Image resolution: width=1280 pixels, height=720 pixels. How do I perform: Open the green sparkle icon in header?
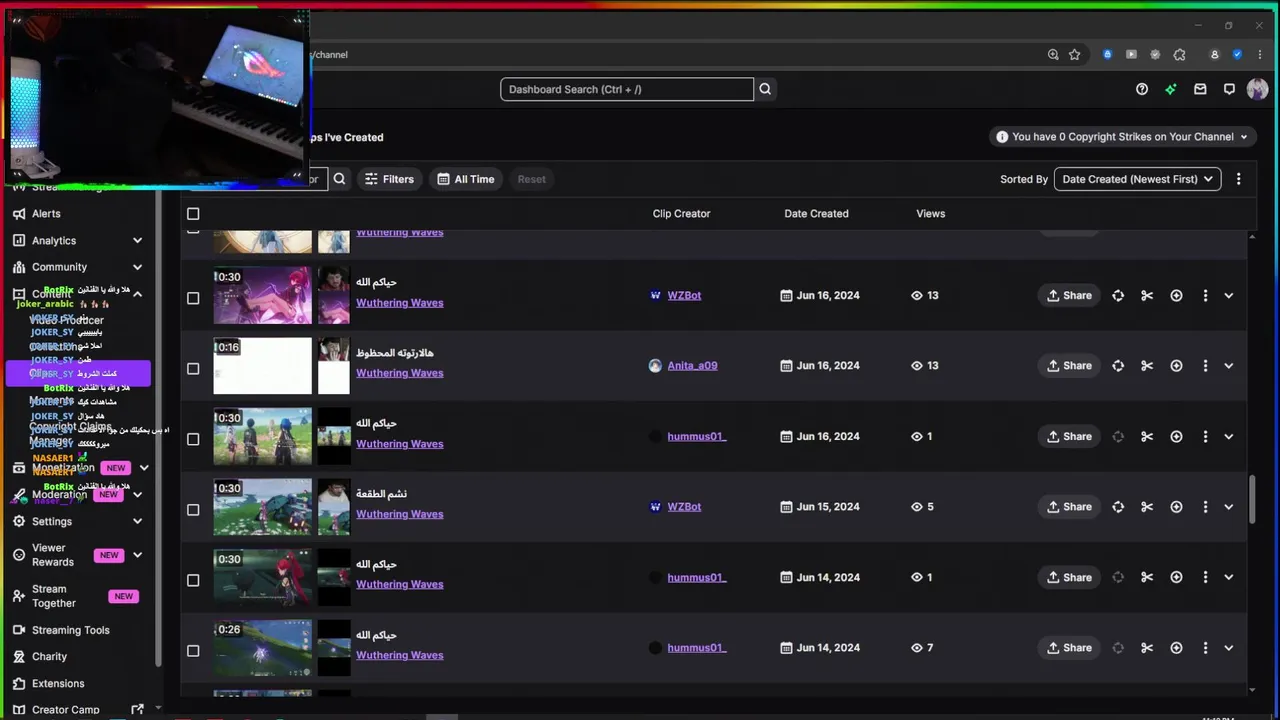1171,89
